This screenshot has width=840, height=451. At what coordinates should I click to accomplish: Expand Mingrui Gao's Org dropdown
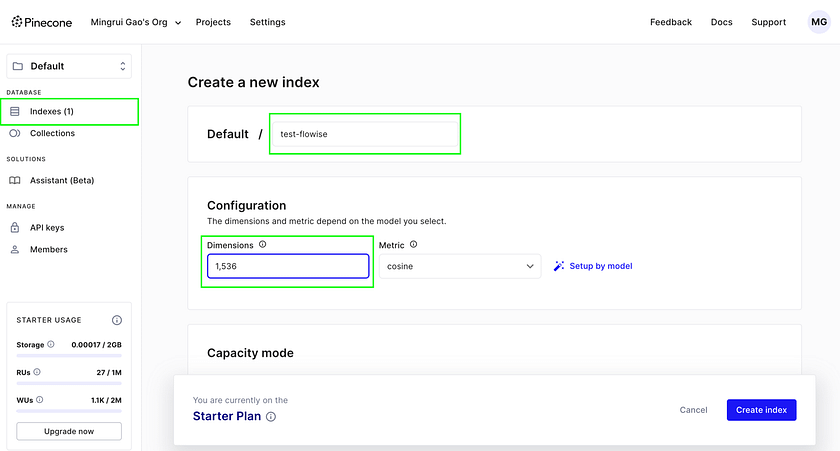(137, 22)
